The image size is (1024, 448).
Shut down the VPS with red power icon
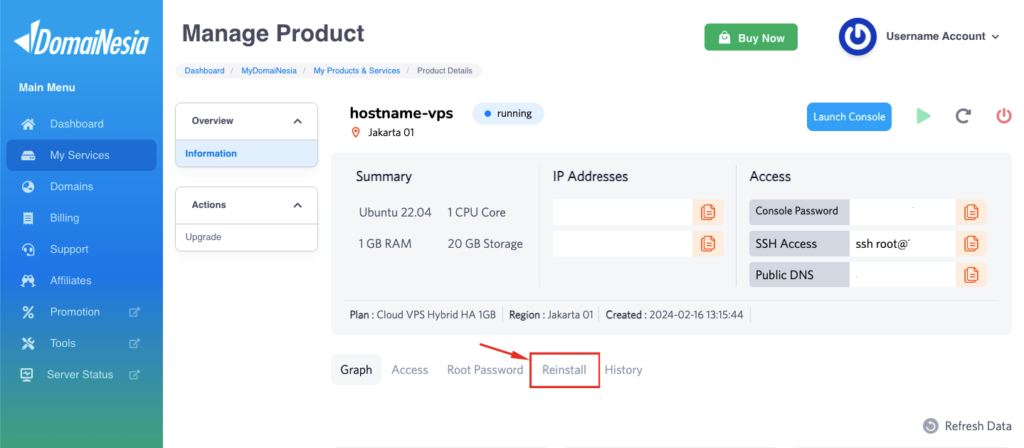point(1004,116)
